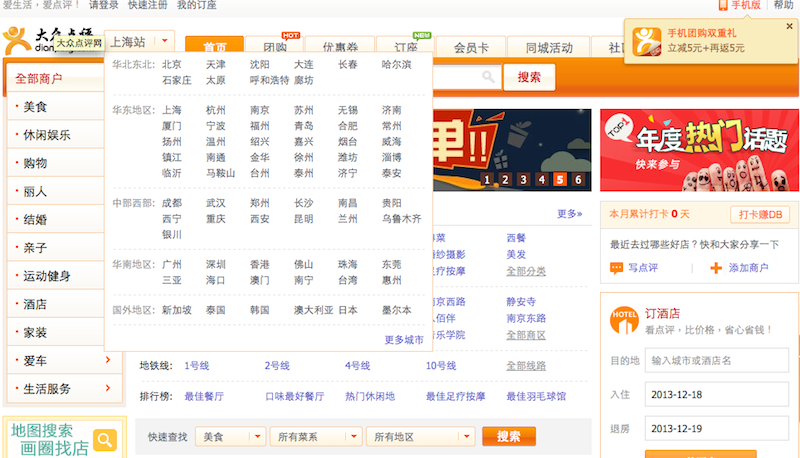Click the orange HOTEL icon
The height and width of the screenshot is (458, 800).
[x=624, y=320]
